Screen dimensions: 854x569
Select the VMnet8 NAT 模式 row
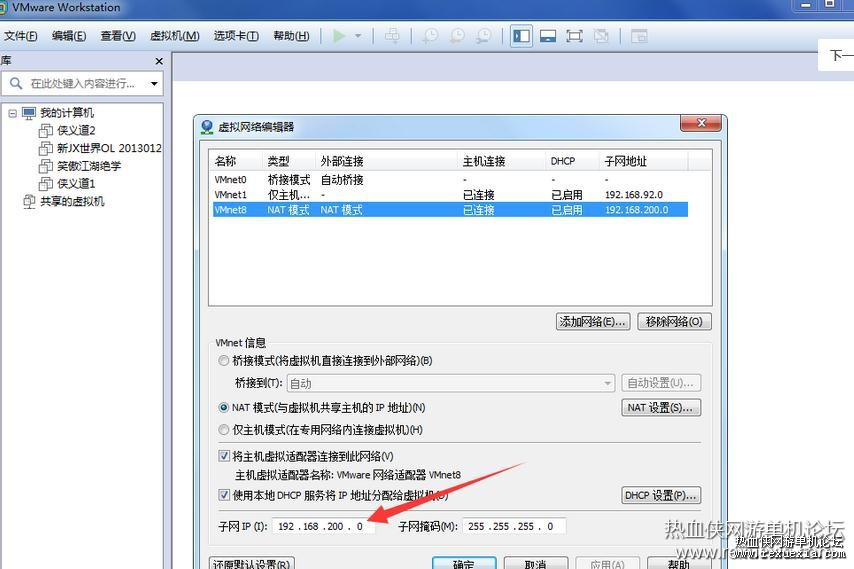pyautogui.click(x=450, y=210)
